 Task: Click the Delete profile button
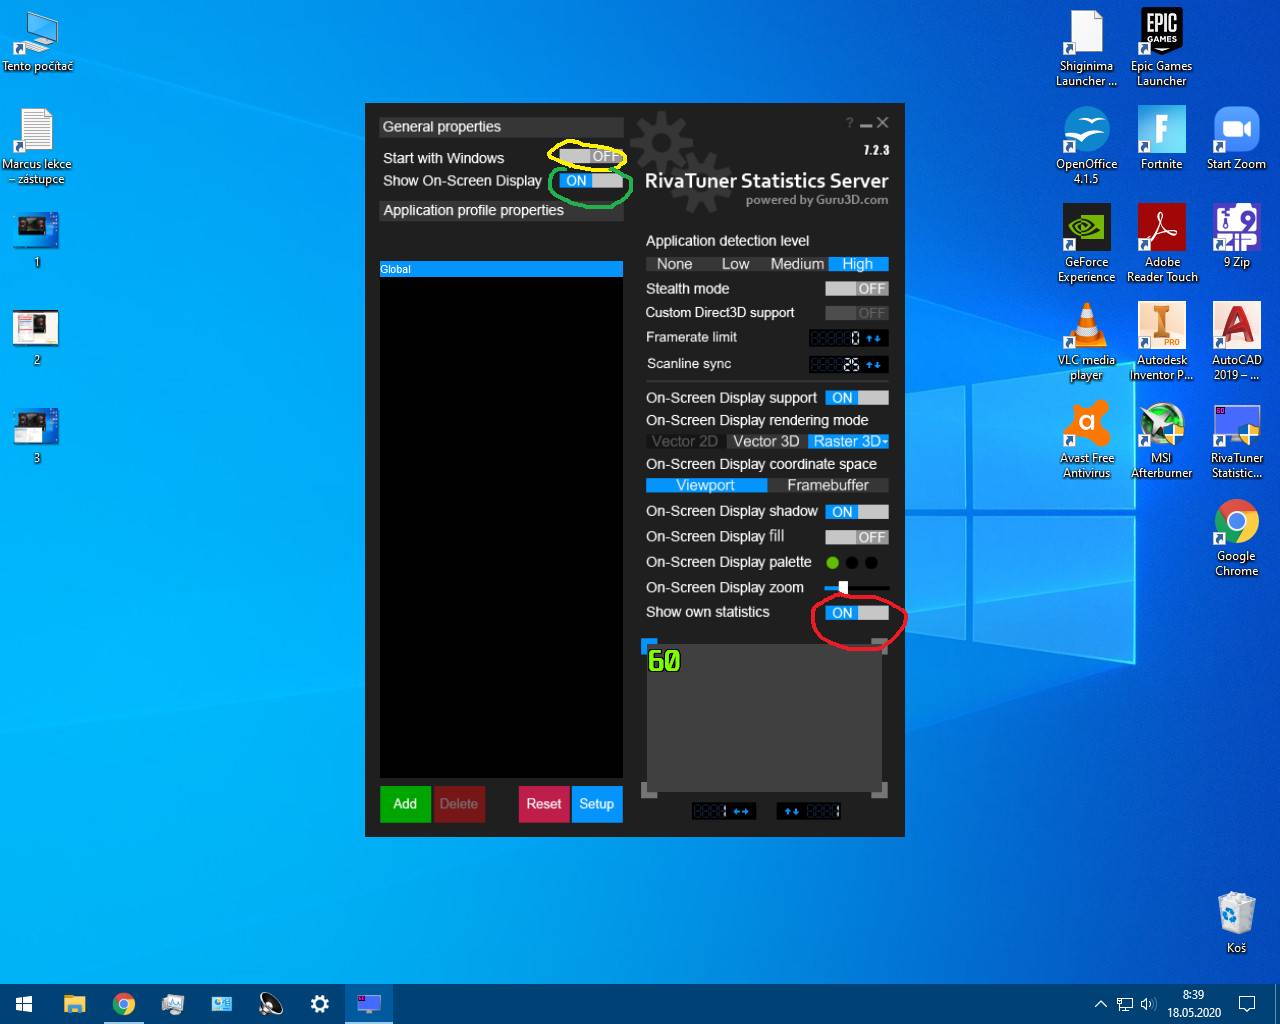[x=459, y=804]
